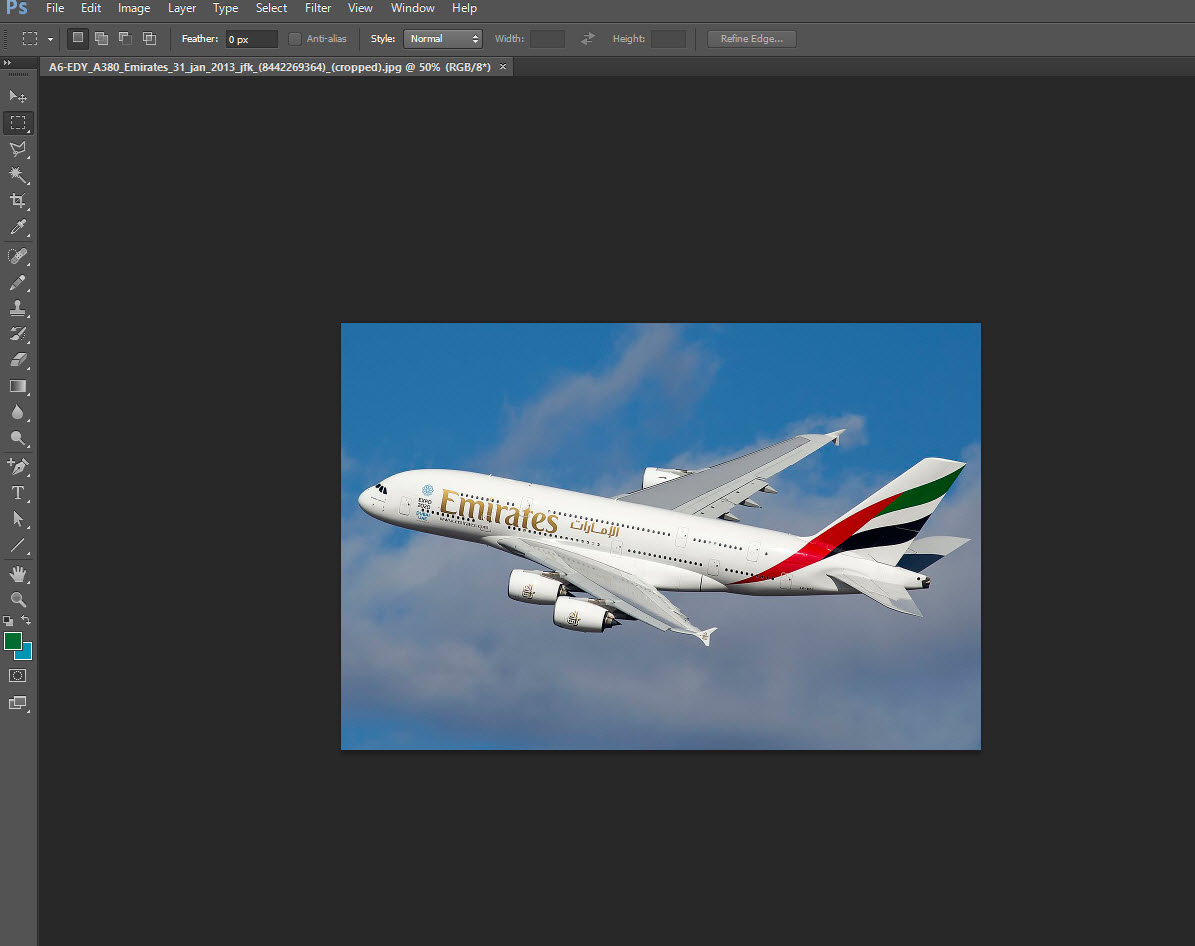Change screen mode button
The height and width of the screenshot is (946, 1195).
tap(18, 703)
